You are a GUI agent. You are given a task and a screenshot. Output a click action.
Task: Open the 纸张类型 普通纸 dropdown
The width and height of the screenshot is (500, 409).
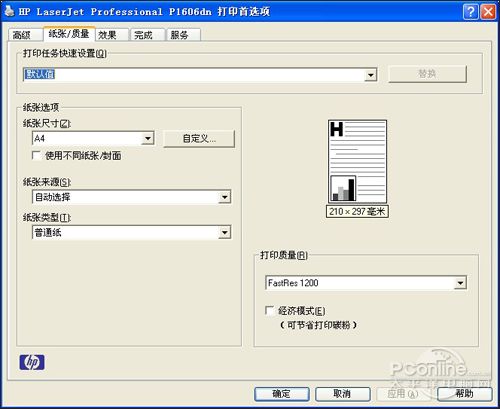131,232
